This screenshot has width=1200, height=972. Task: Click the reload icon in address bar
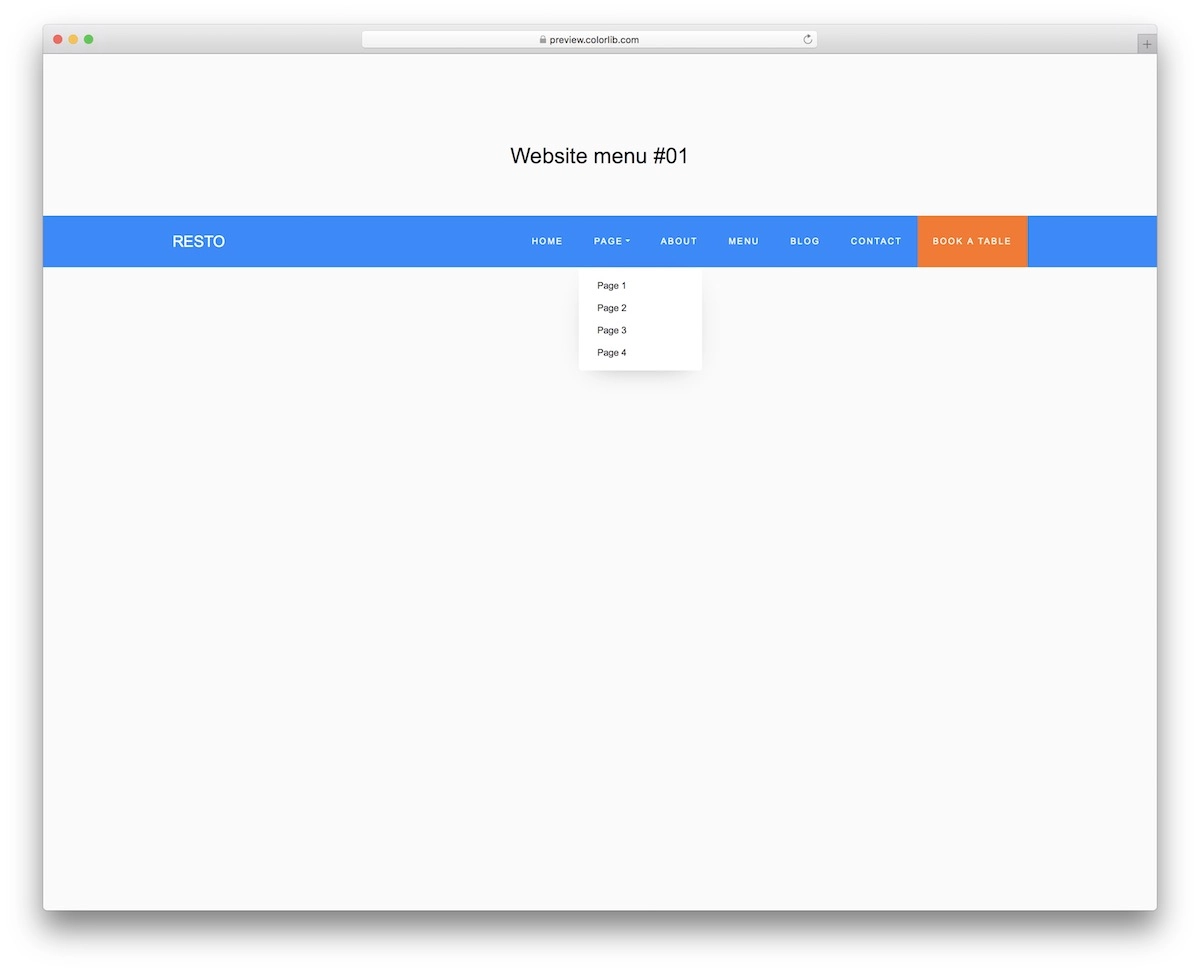pos(808,40)
